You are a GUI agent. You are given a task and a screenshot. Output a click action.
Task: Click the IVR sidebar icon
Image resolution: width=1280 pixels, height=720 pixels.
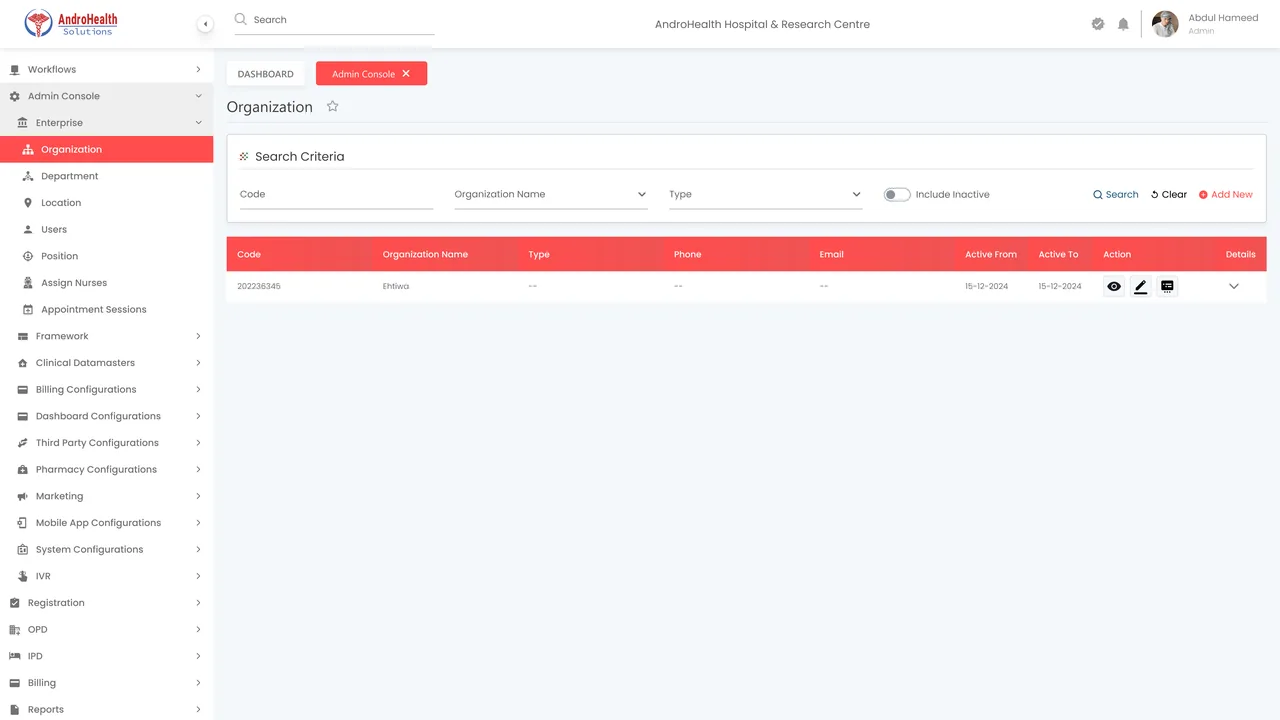[23, 576]
